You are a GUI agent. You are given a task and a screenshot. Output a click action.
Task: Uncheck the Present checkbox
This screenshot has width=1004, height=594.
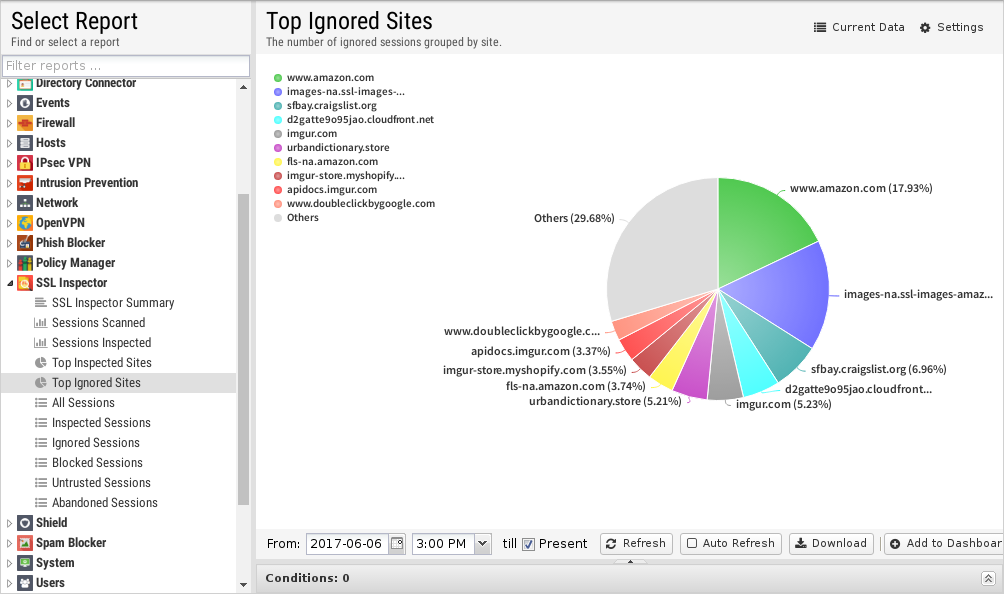(x=528, y=544)
